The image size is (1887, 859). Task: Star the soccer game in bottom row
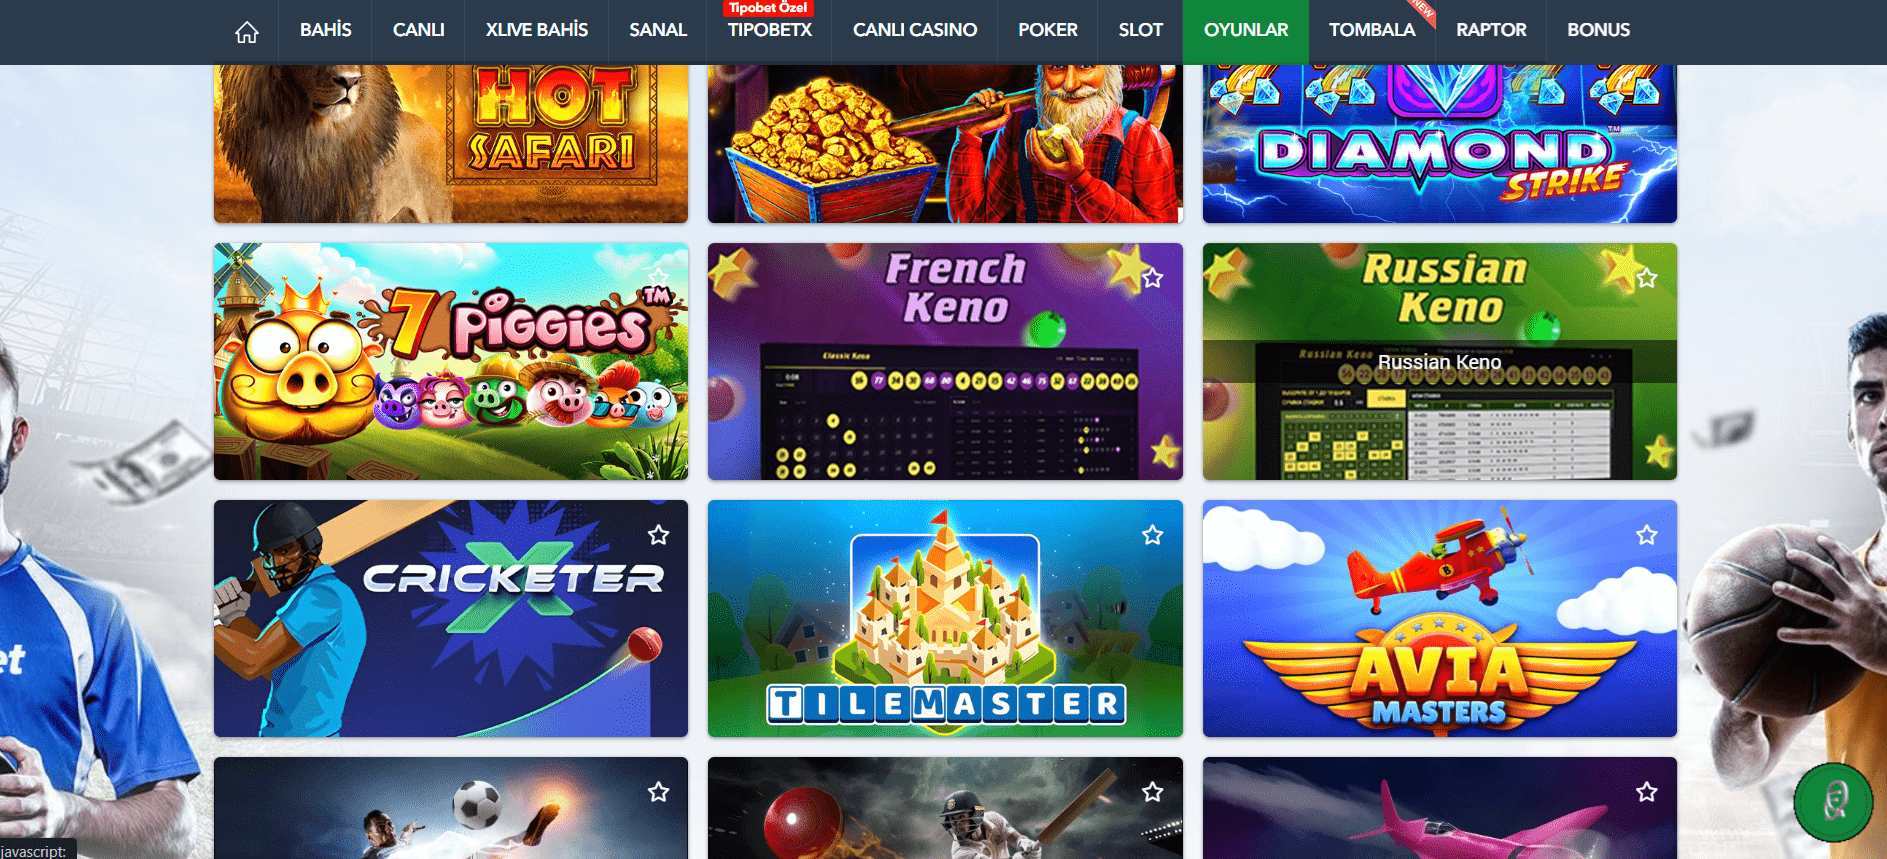[658, 792]
